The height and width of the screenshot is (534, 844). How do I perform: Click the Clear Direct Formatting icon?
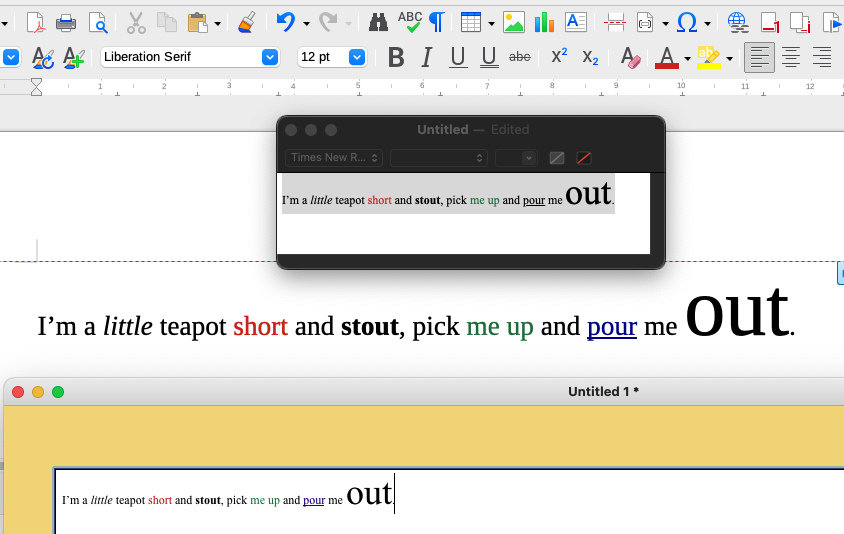pos(629,58)
